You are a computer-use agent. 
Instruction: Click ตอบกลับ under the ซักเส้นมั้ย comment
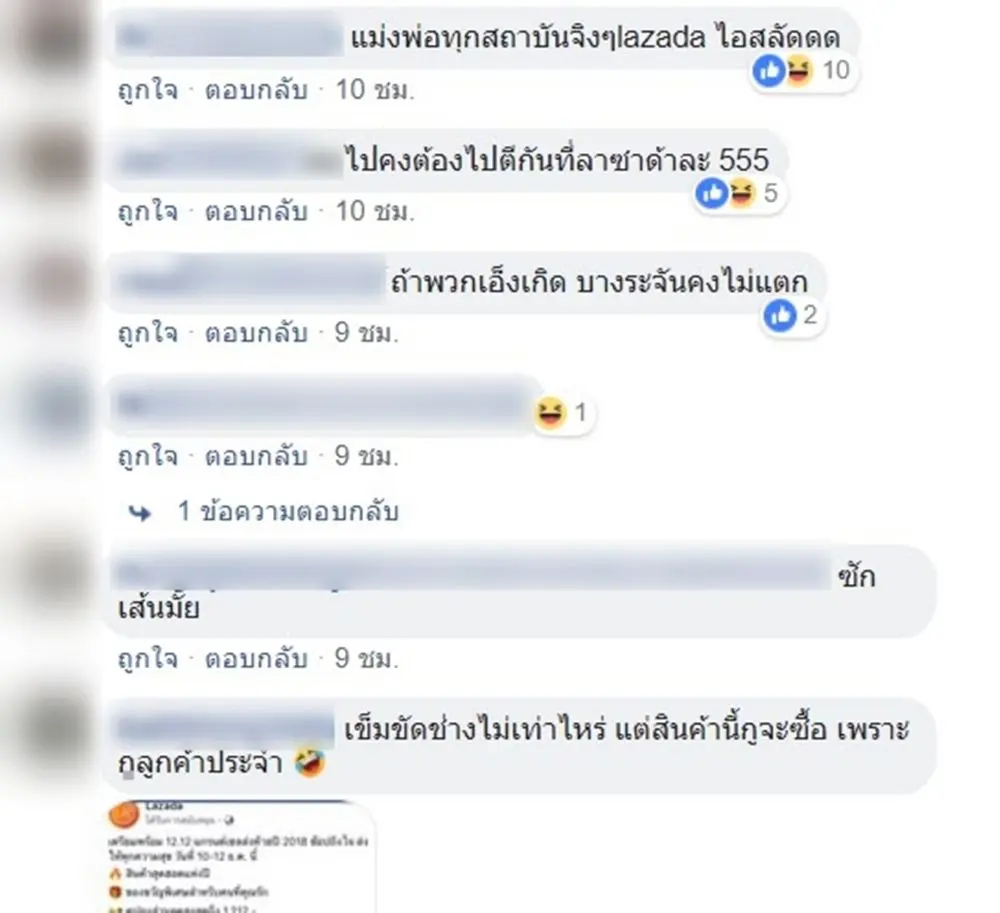click(x=256, y=659)
